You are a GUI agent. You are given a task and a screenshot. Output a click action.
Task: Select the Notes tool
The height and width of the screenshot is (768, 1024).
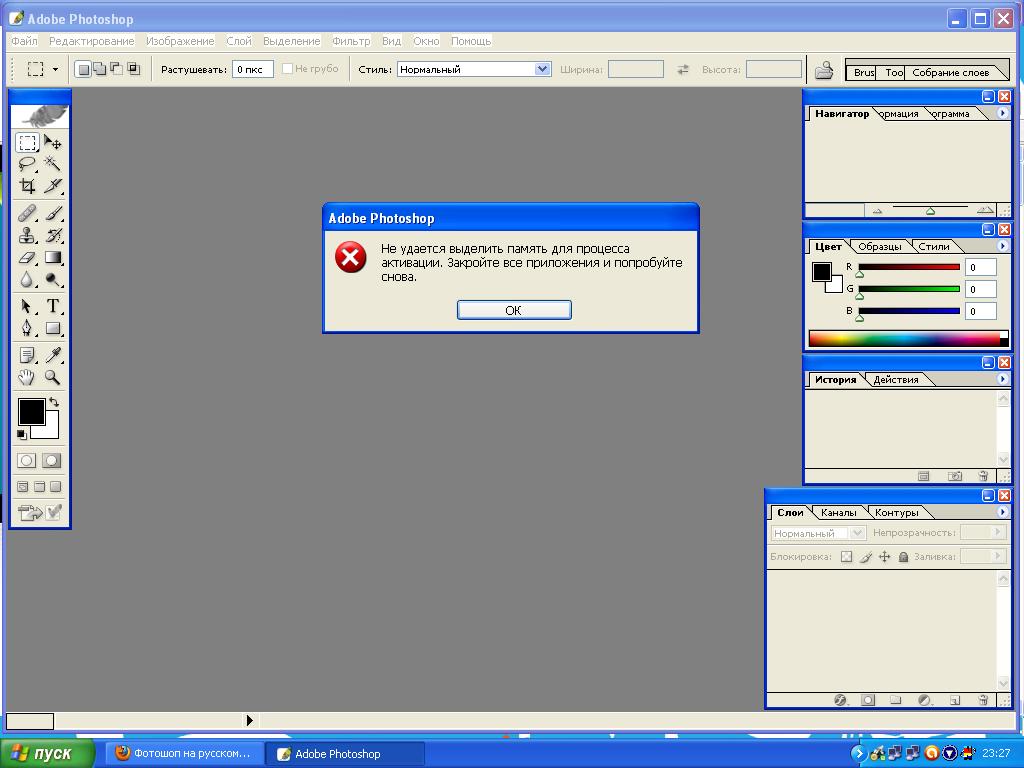tap(27, 355)
